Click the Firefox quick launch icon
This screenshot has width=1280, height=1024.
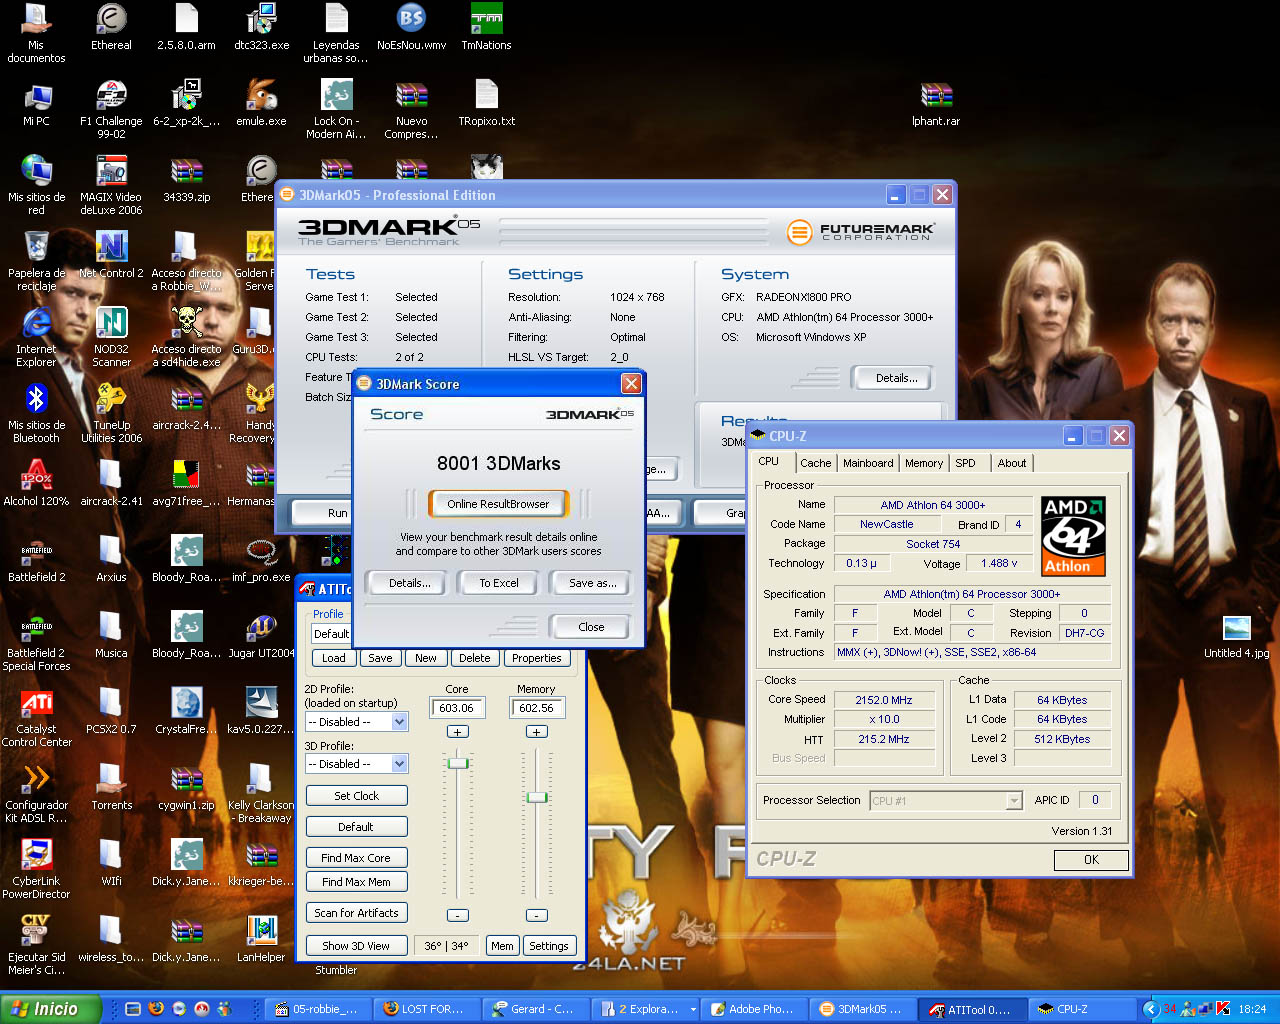coord(156,1009)
